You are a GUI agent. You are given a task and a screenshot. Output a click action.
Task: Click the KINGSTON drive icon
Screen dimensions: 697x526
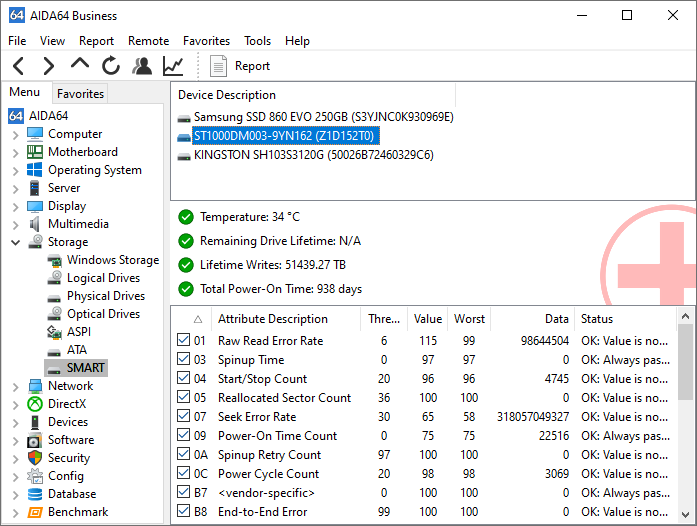click(184, 157)
